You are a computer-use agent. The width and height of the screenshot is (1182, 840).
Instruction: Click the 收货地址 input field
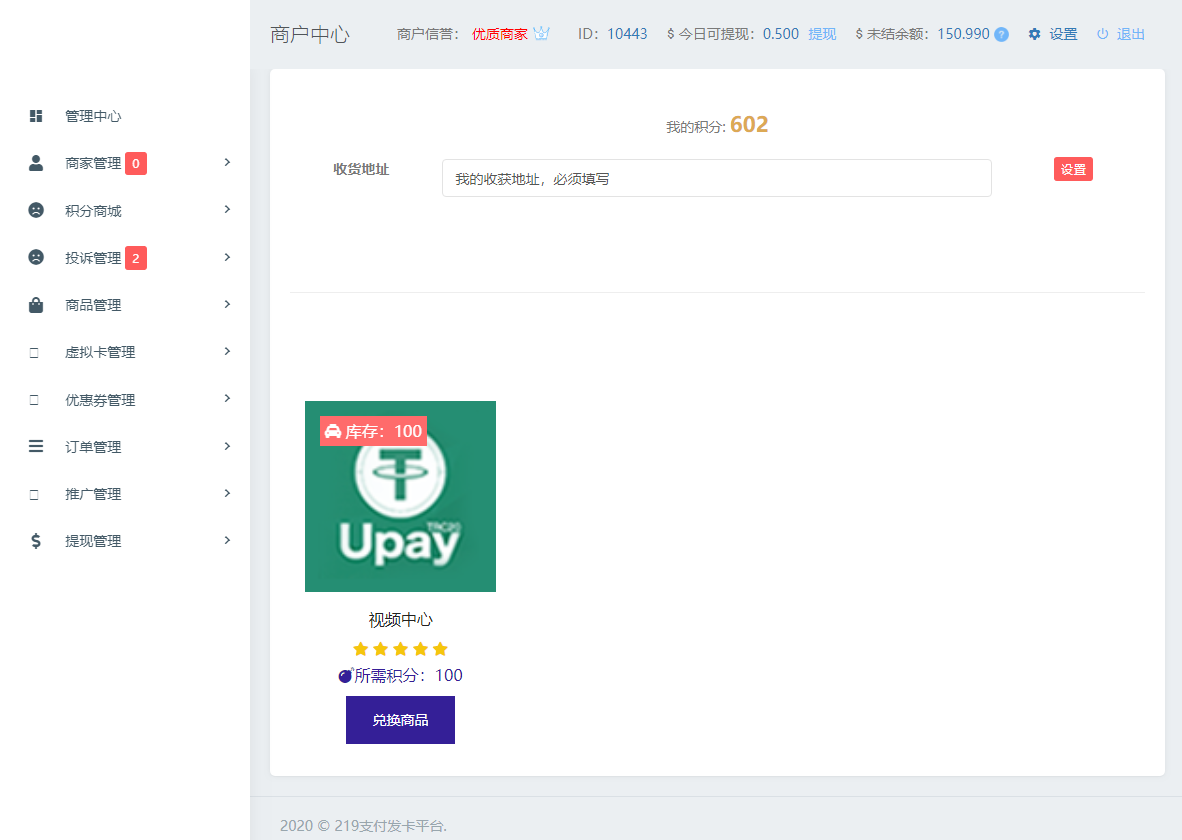(716, 178)
